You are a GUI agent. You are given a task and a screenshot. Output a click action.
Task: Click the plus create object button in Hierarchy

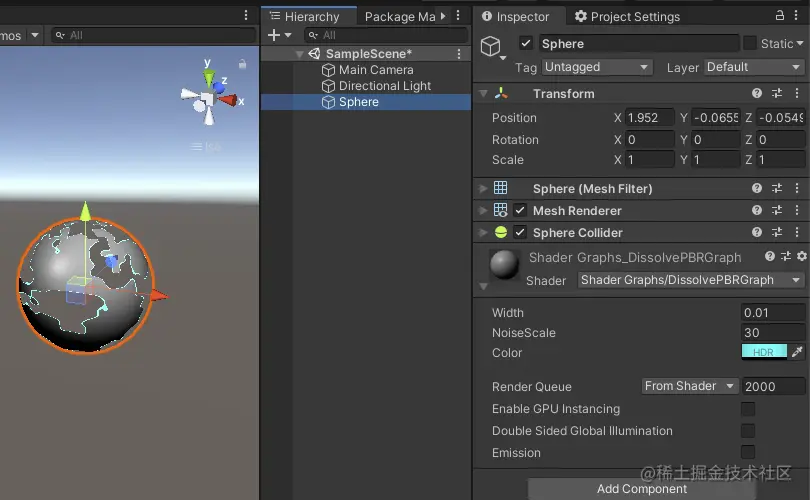click(x=274, y=35)
